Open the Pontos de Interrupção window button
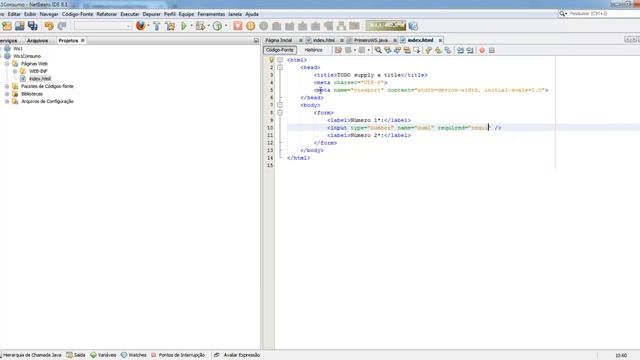The height and width of the screenshot is (360, 640). pos(178,355)
